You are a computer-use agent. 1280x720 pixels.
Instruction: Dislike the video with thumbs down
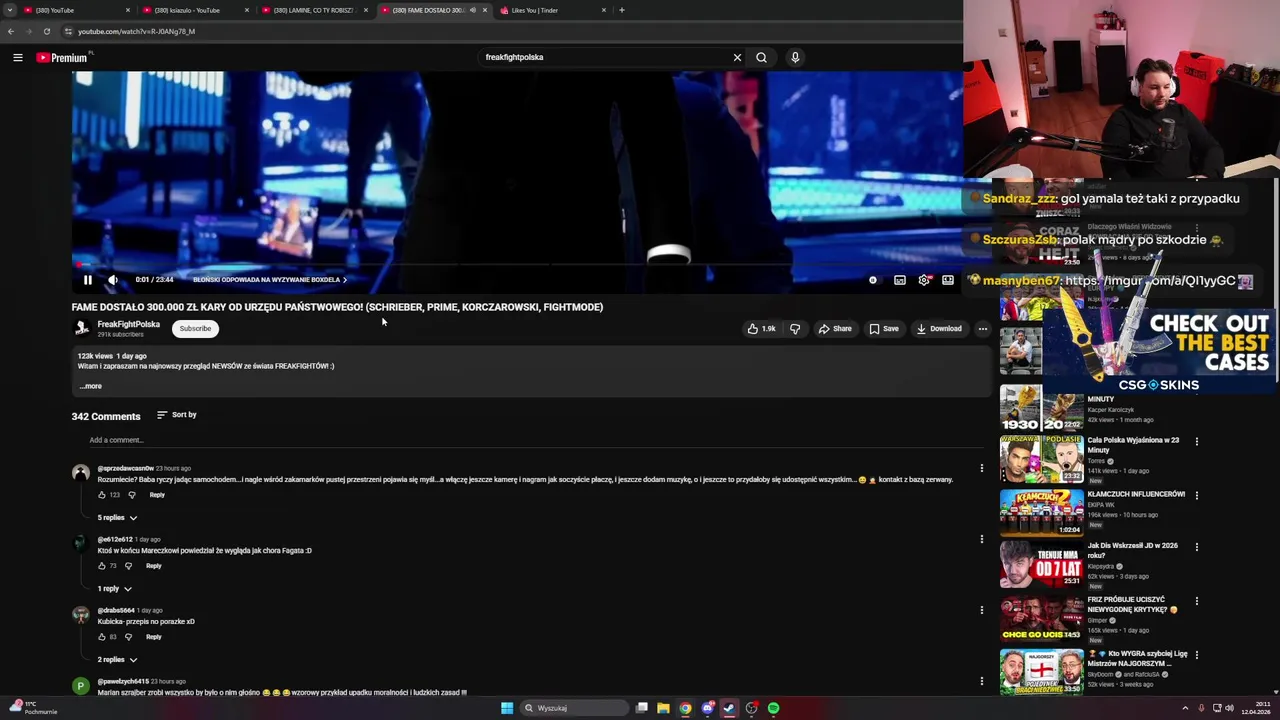tap(795, 328)
